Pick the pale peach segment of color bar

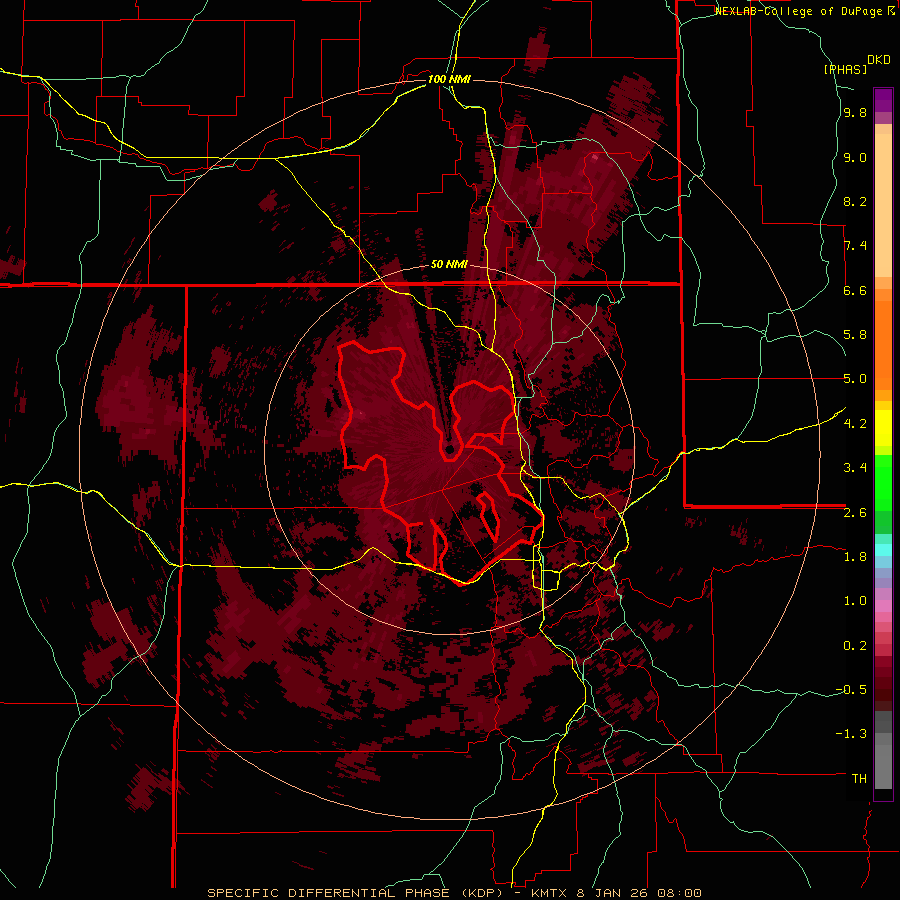pos(883,207)
